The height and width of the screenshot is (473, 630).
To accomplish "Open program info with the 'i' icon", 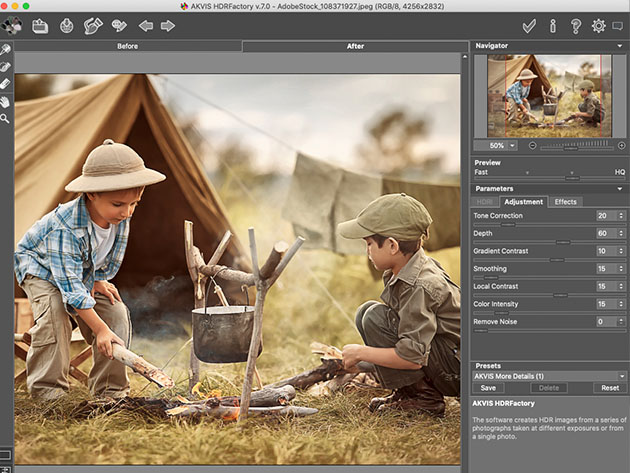I will tap(552, 25).
